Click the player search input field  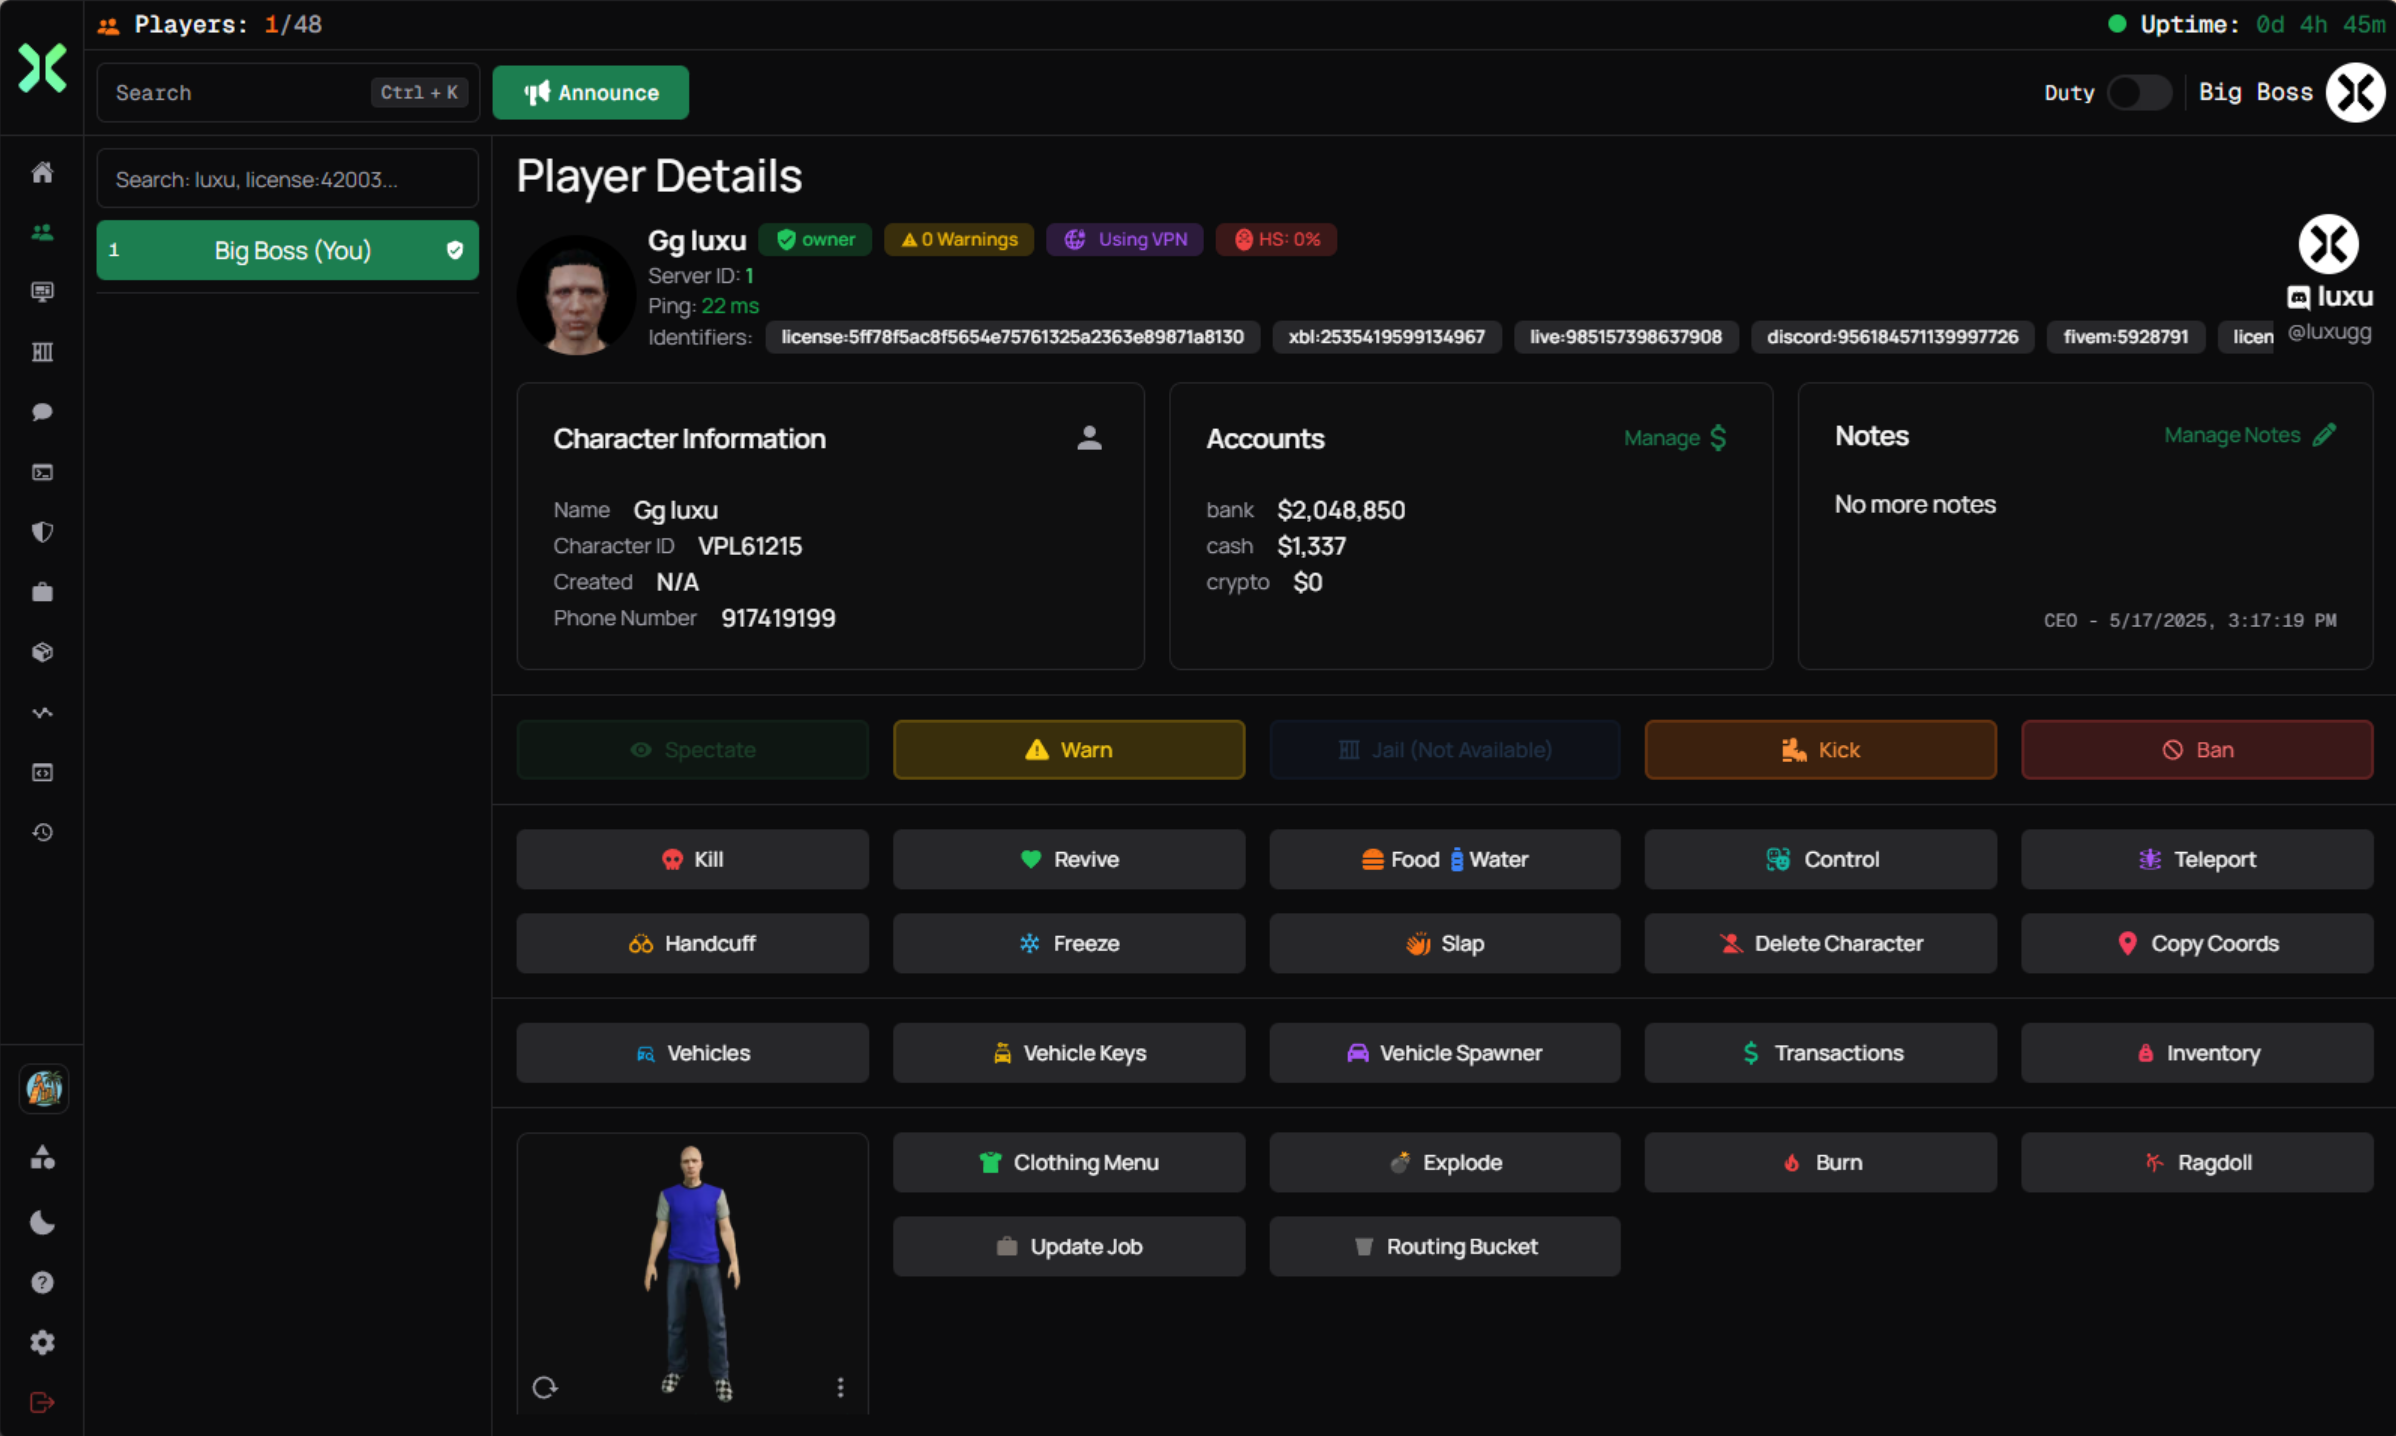(x=287, y=179)
